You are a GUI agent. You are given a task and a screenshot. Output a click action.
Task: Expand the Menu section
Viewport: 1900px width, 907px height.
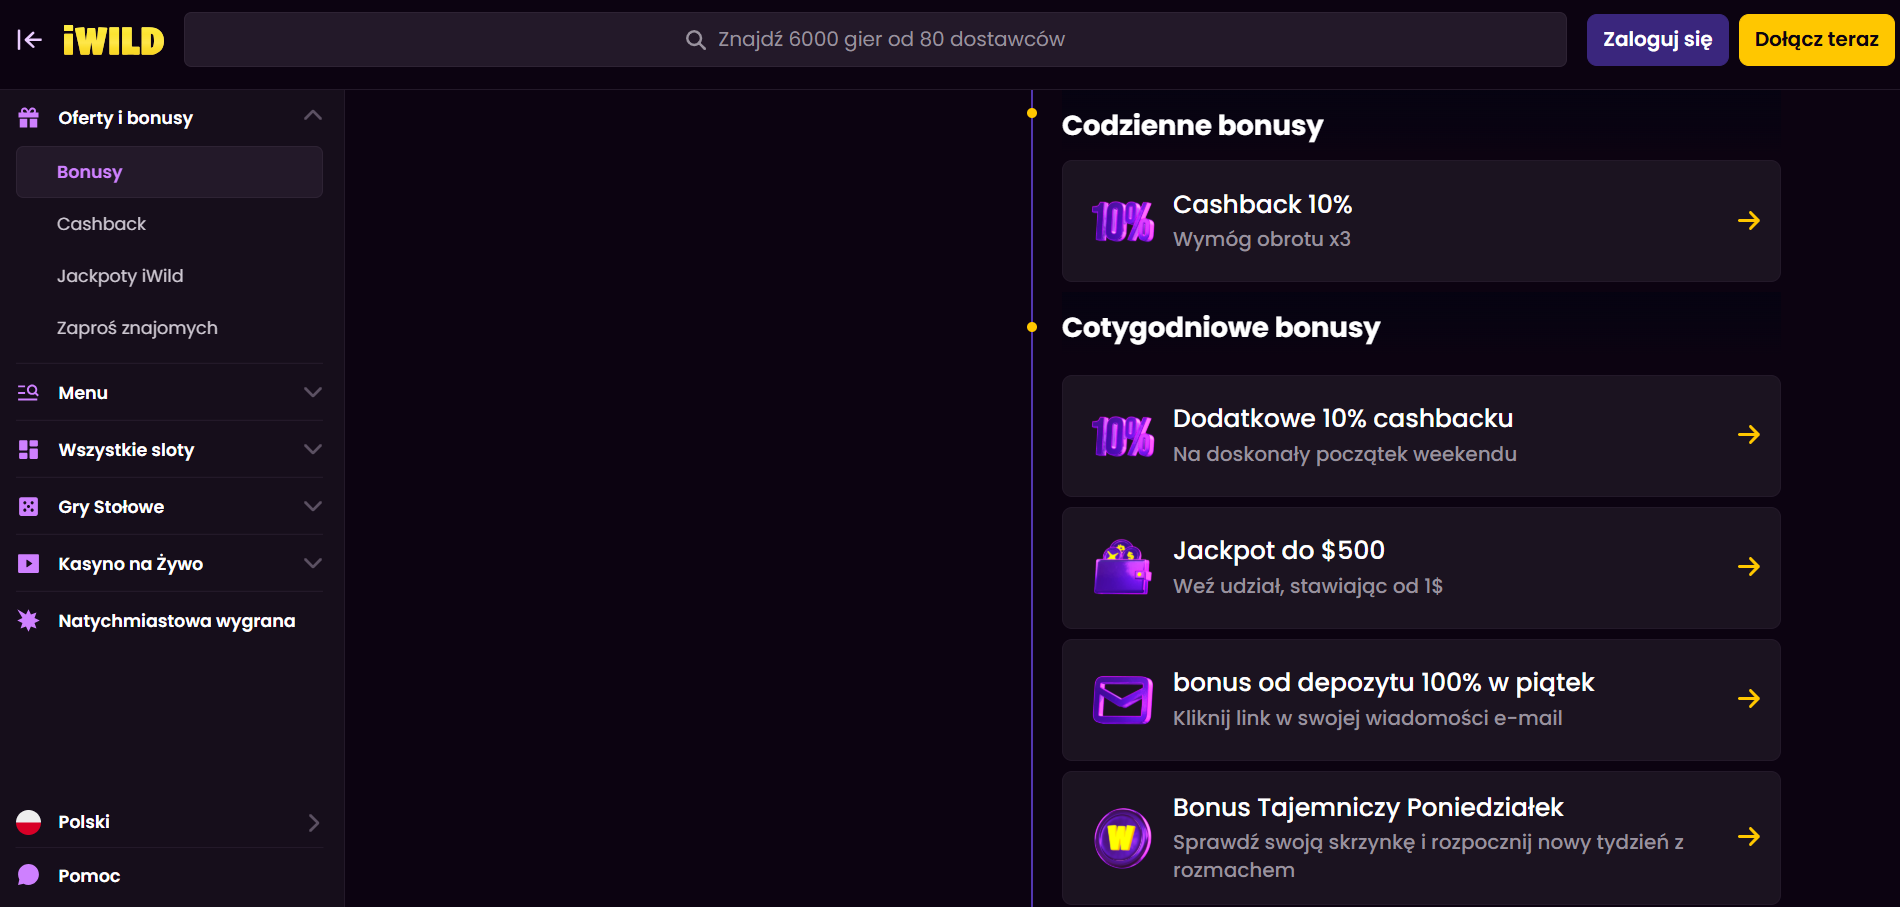tap(312, 392)
